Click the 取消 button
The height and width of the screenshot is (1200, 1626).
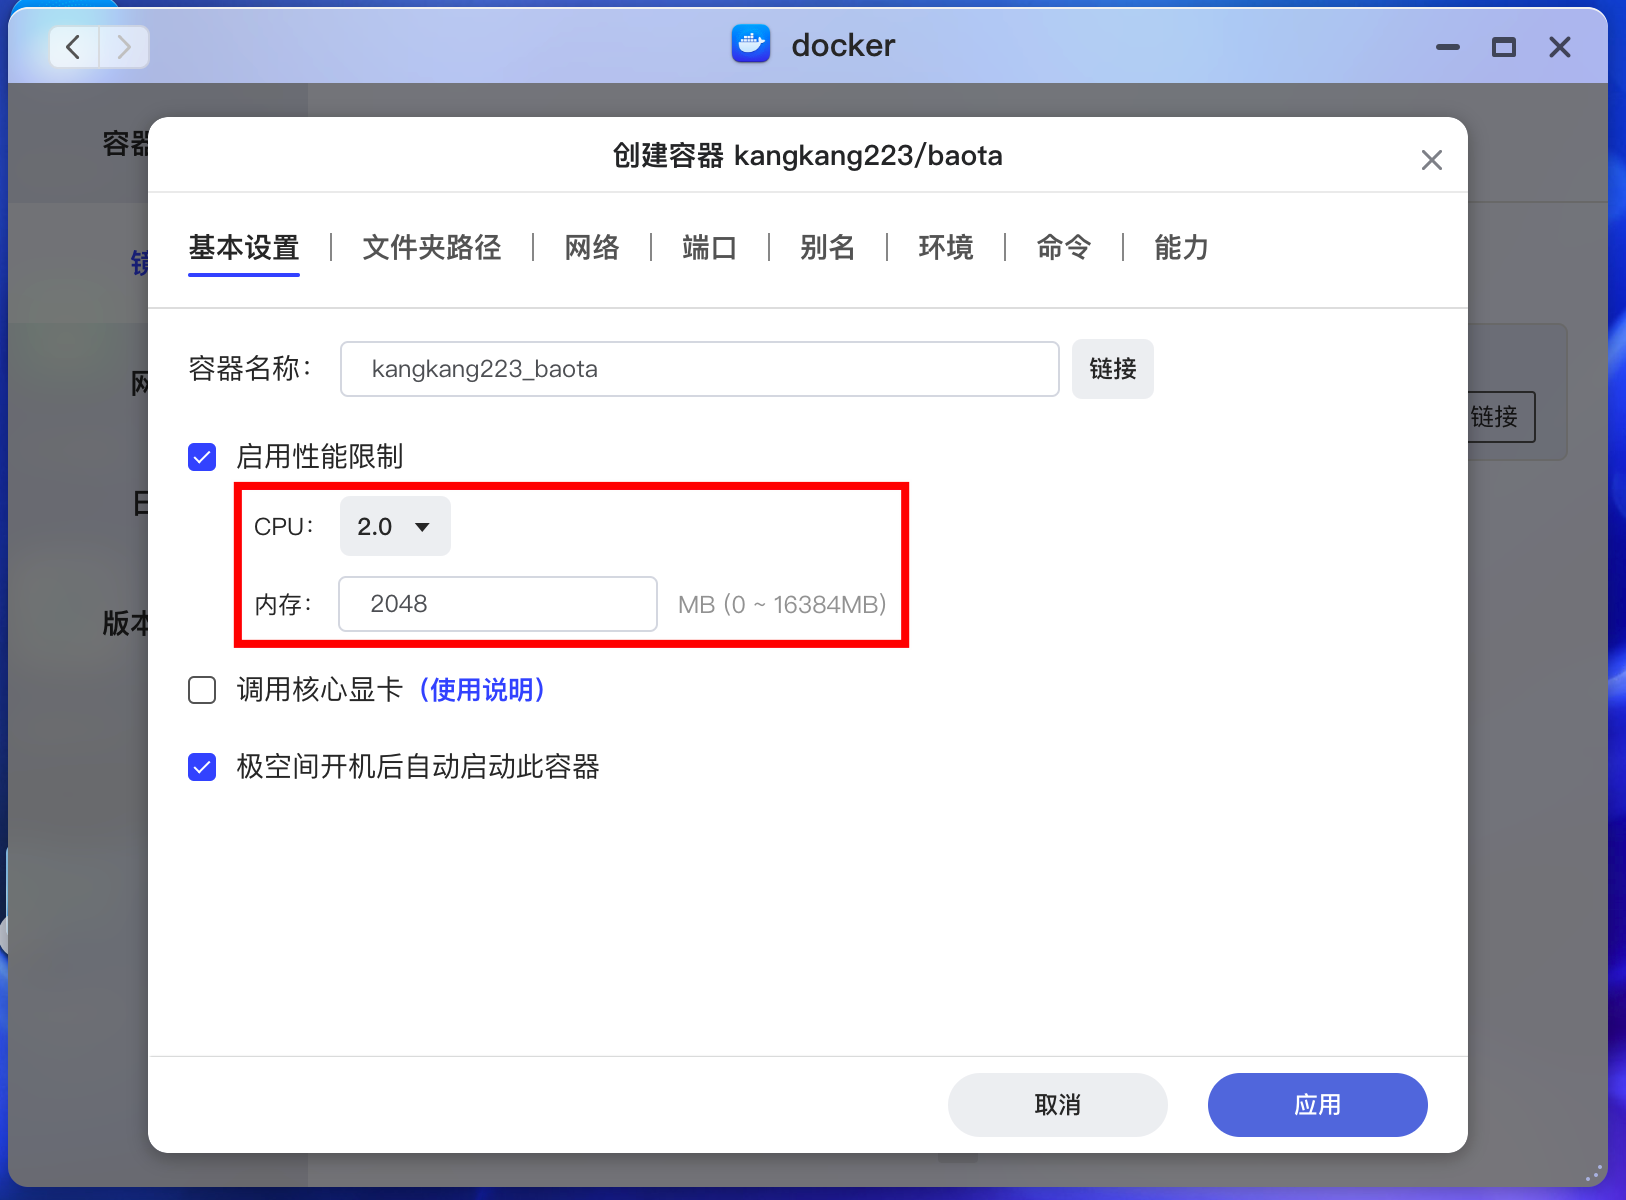1058,1105
